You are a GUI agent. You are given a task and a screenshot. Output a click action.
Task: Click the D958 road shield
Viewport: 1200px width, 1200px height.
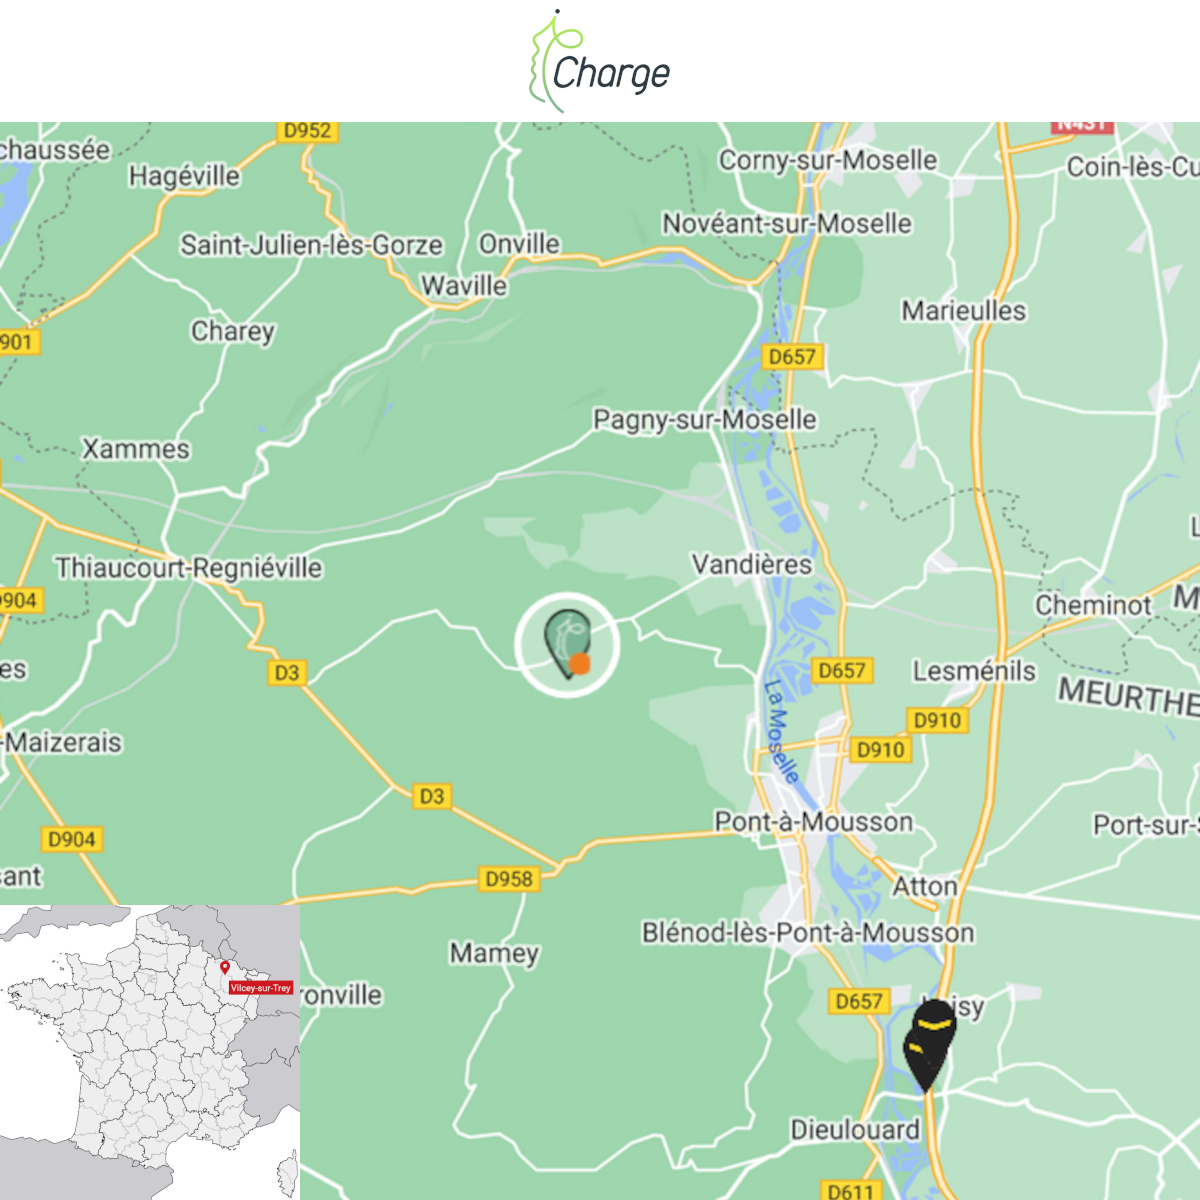pos(509,879)
